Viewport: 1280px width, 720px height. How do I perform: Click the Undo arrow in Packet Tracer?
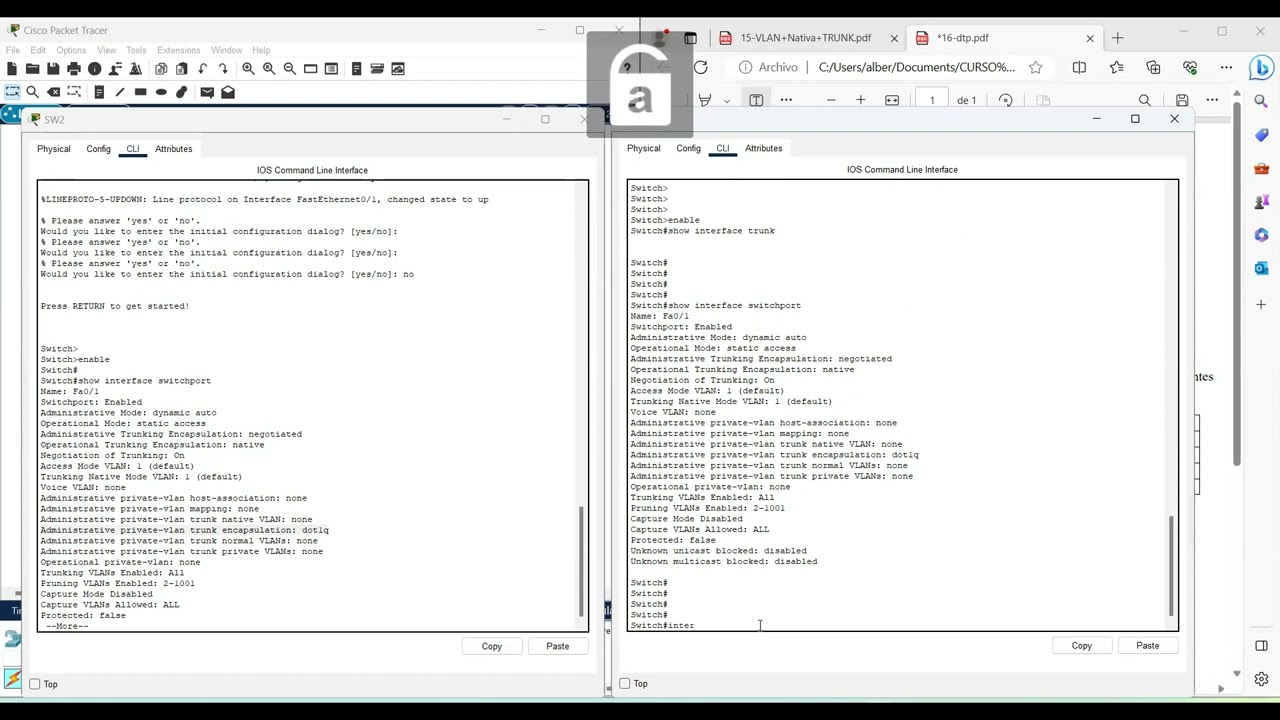click(x=203, y=69)
